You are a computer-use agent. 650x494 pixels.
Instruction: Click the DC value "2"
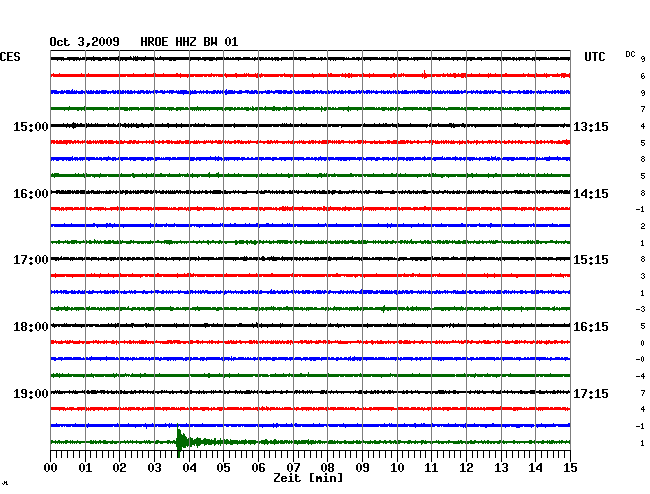pos(643,226)
